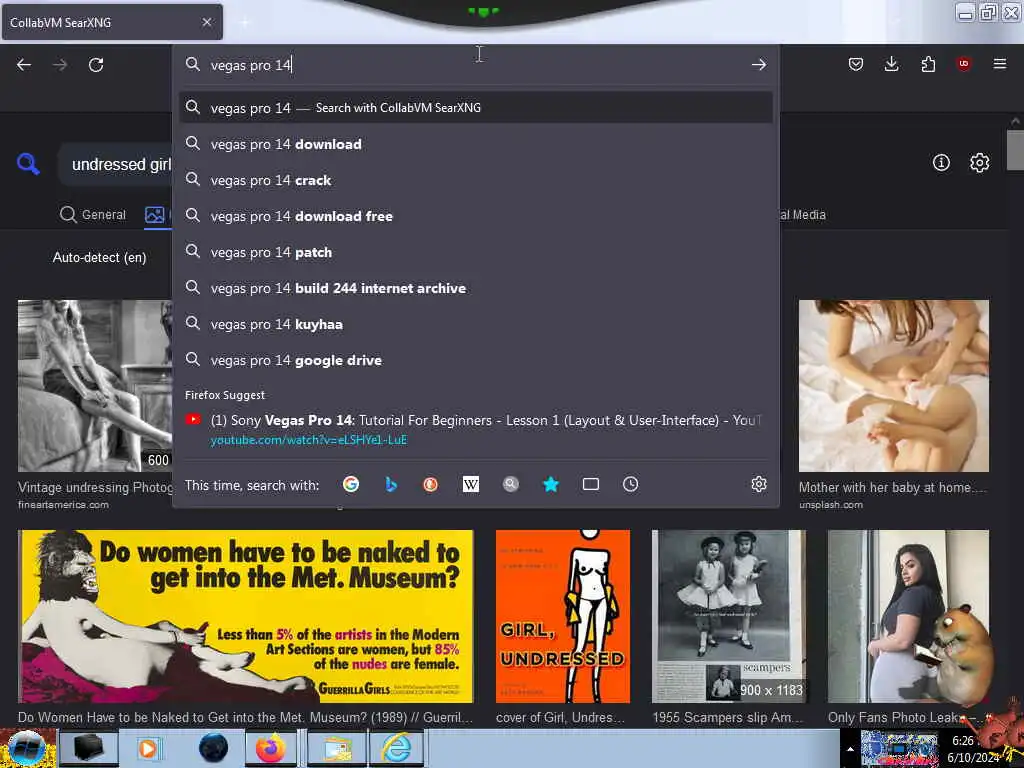
Task: Open the Pocket save icon
Action: pos(856,64)
